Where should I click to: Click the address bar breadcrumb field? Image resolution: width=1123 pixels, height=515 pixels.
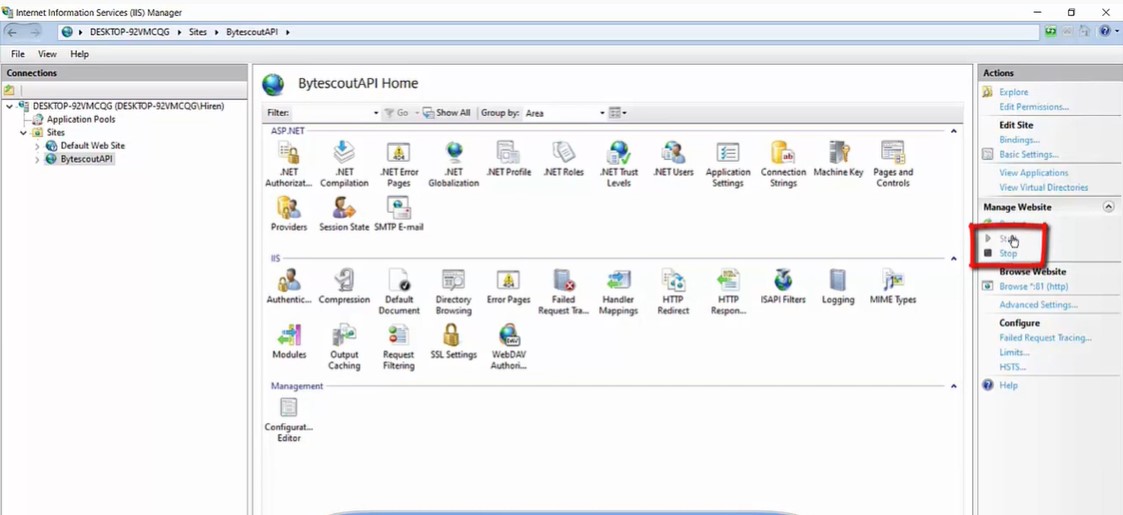pyautogui.click(x=549, y=32)
